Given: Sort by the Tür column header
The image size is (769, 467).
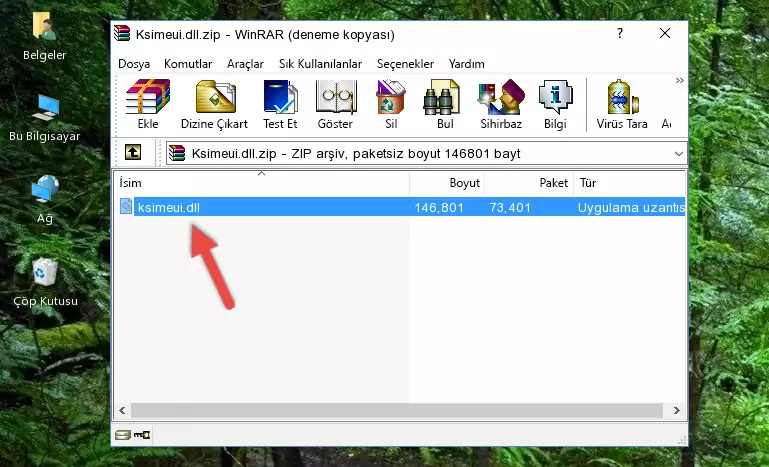Looking at the screenshot, I should pyautogui.click(x=630, y=183).
